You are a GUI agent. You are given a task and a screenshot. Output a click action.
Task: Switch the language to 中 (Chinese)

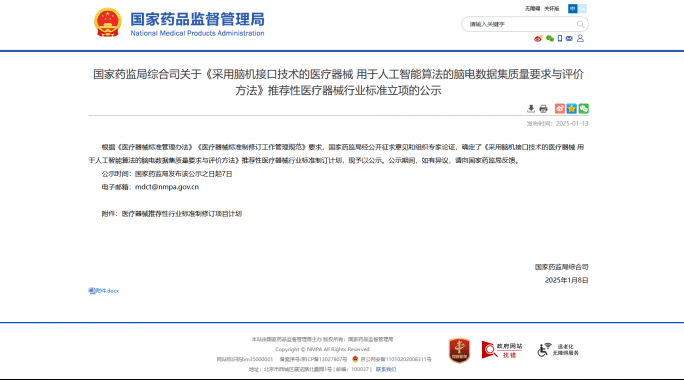point(572,9)
